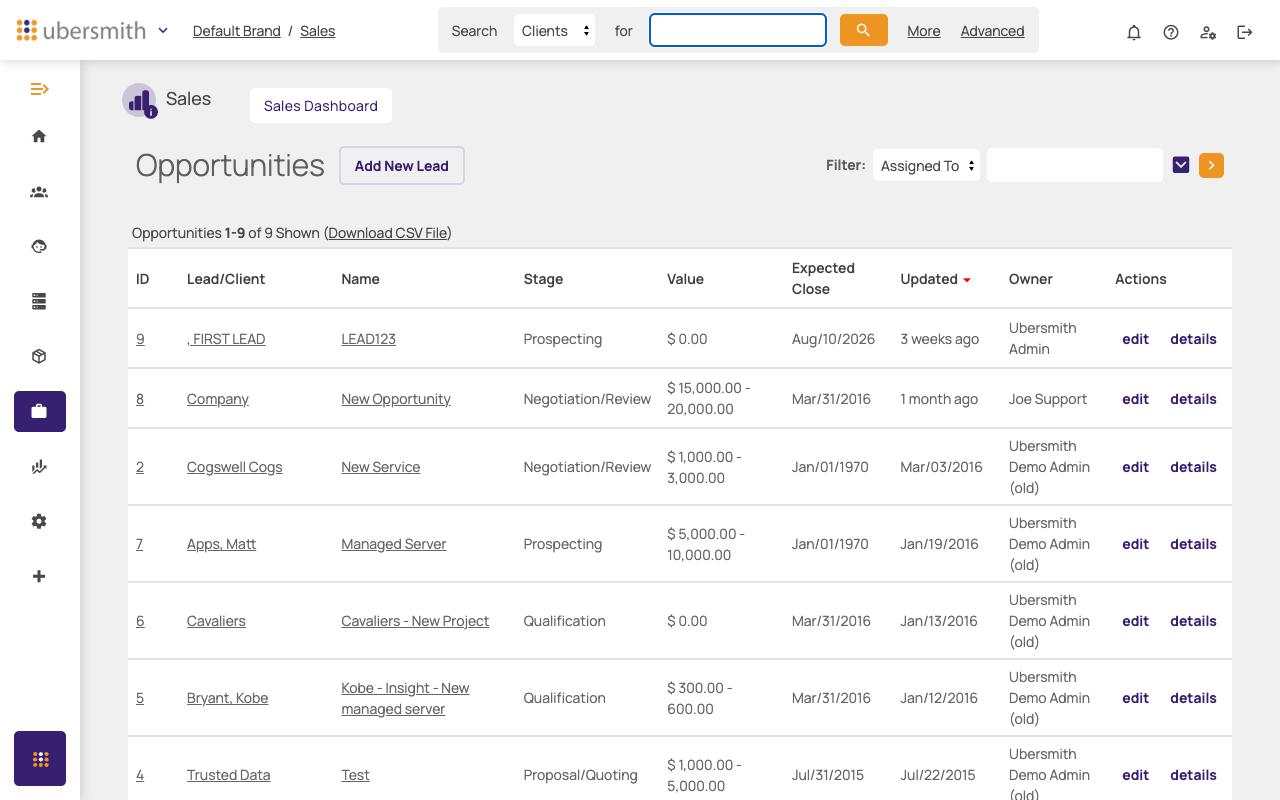
Task: Click the Default Brand breadcrumb
Action: point(237,31)
